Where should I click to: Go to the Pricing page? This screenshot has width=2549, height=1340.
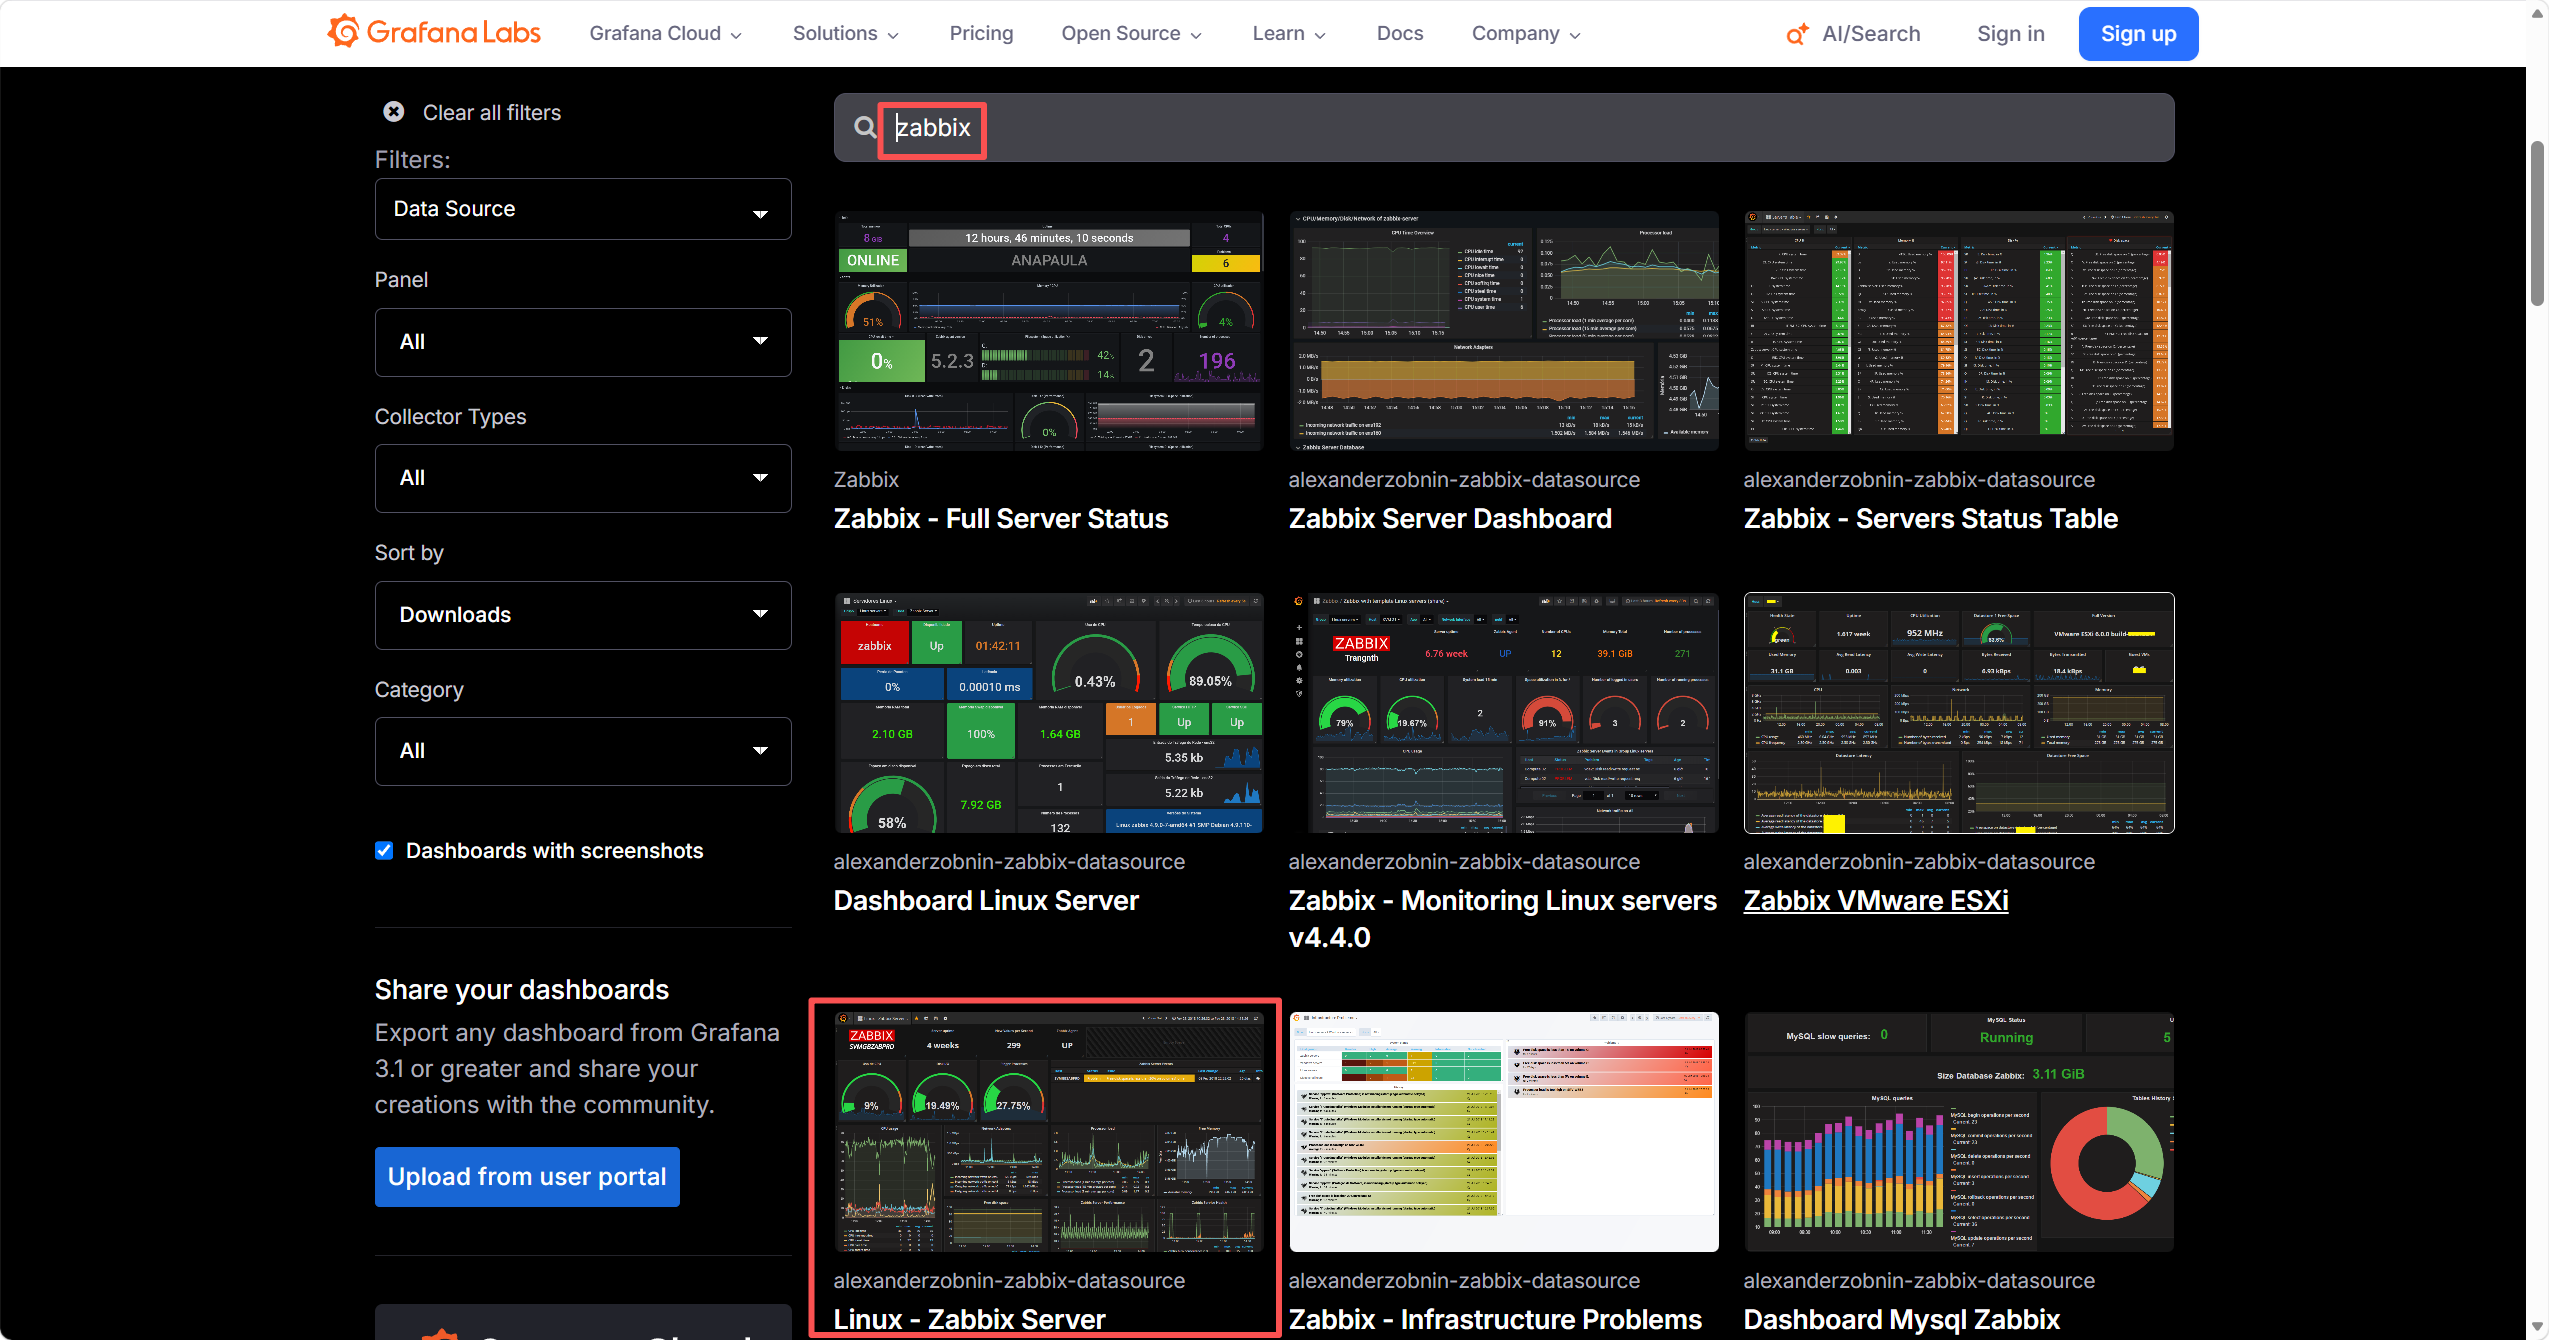(981, 34)
